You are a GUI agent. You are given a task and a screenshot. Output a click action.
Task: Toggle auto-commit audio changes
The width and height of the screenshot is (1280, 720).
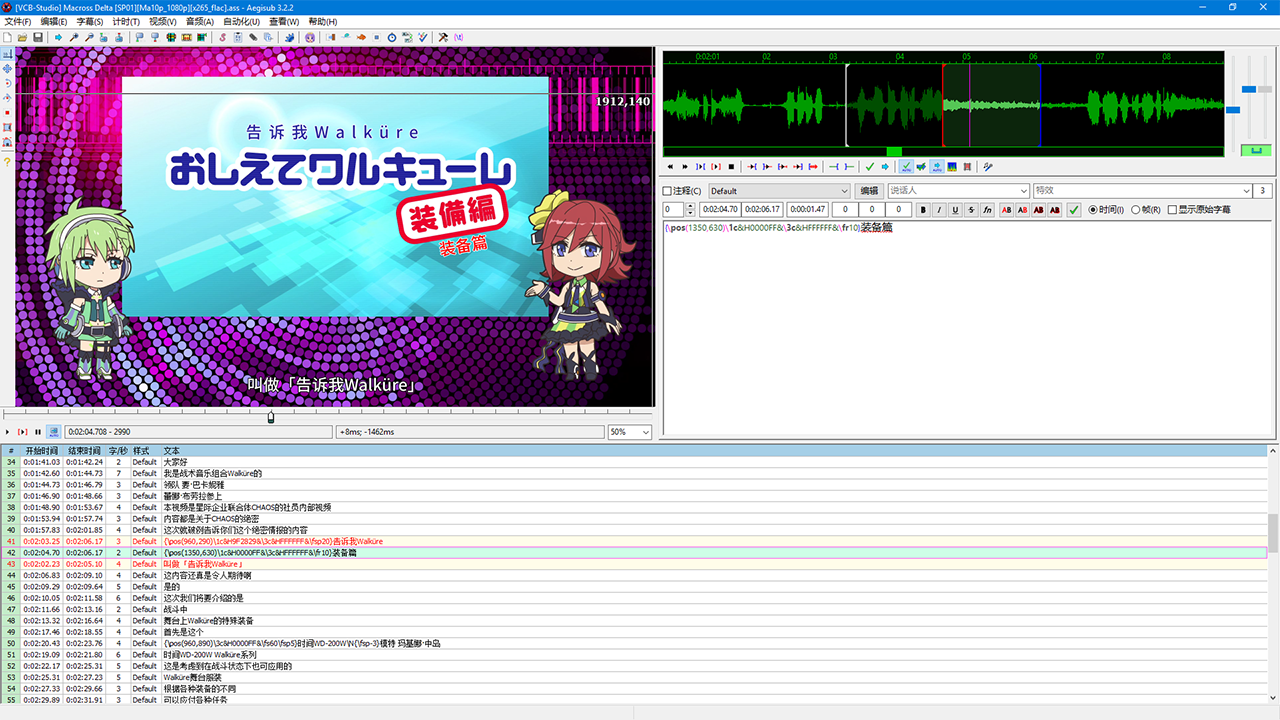point(907,166)
